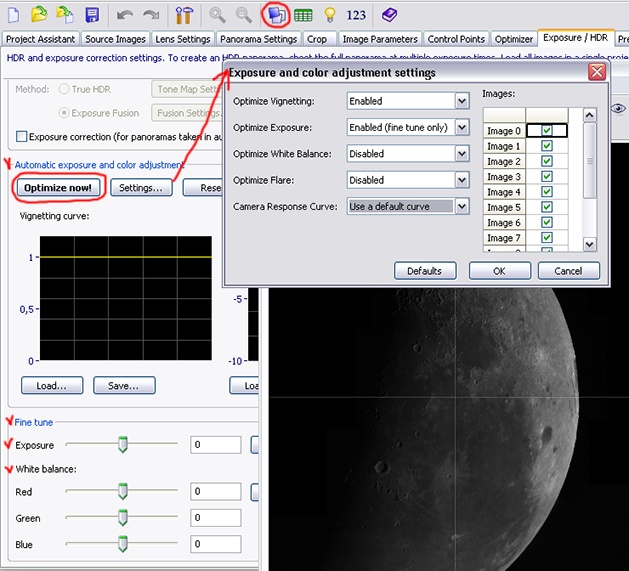Click the Defaults button in dialog
Image resolution: width=629 pixels, height=571 pixels.
click(425, 271)
